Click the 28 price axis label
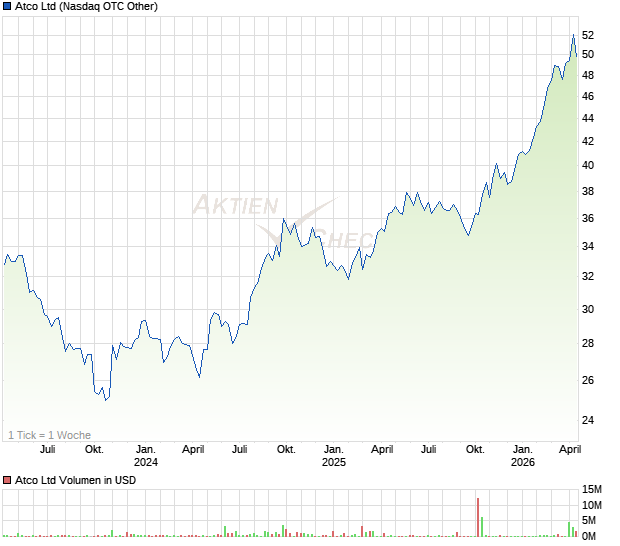 coord(588,343)
